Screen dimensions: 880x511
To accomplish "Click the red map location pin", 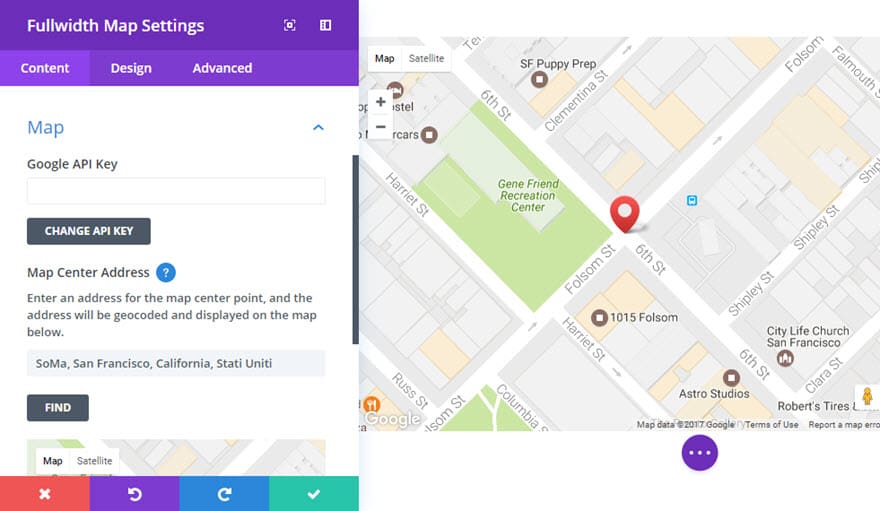I will tap(625, 213).
